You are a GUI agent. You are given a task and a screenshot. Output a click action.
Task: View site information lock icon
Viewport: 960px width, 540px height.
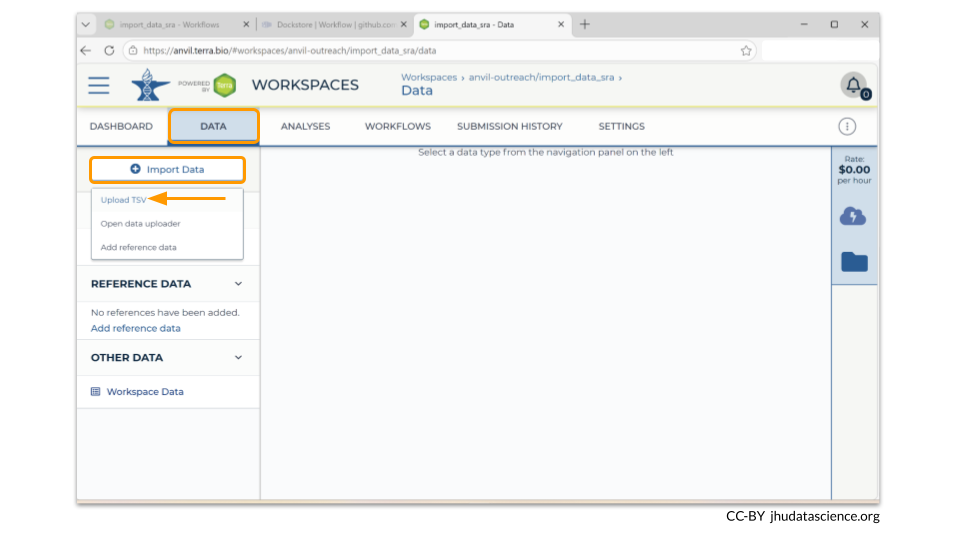(x=133, y=51)
